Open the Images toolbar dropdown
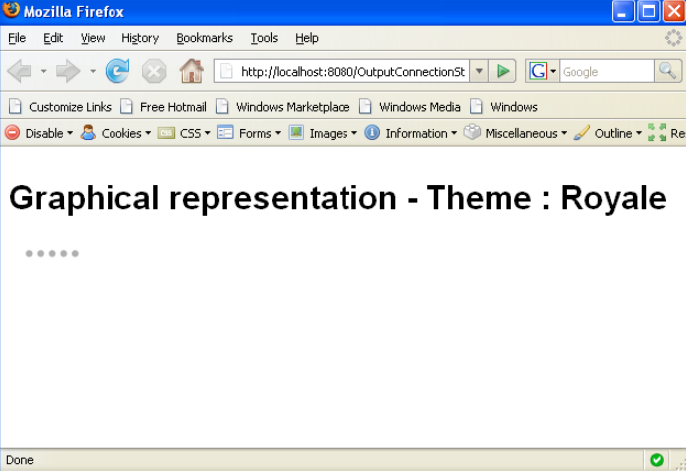Viewport: 686px width, 471px height. pos(323,133)
